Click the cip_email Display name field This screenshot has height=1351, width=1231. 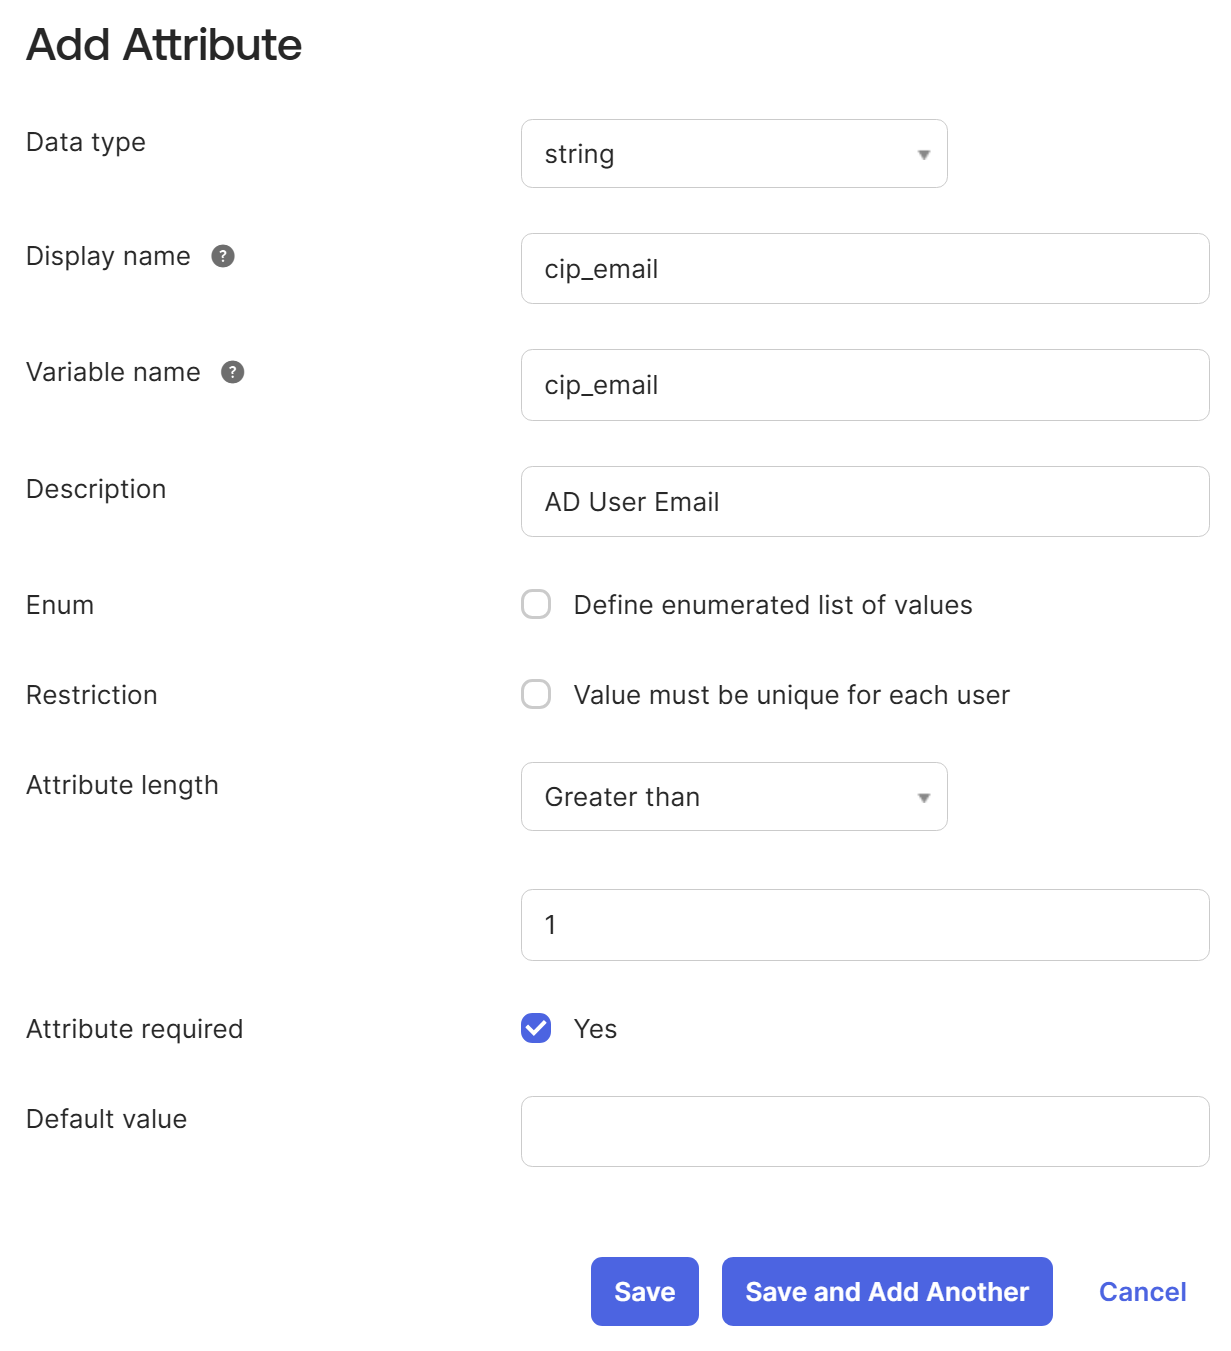tap(864, 268)
